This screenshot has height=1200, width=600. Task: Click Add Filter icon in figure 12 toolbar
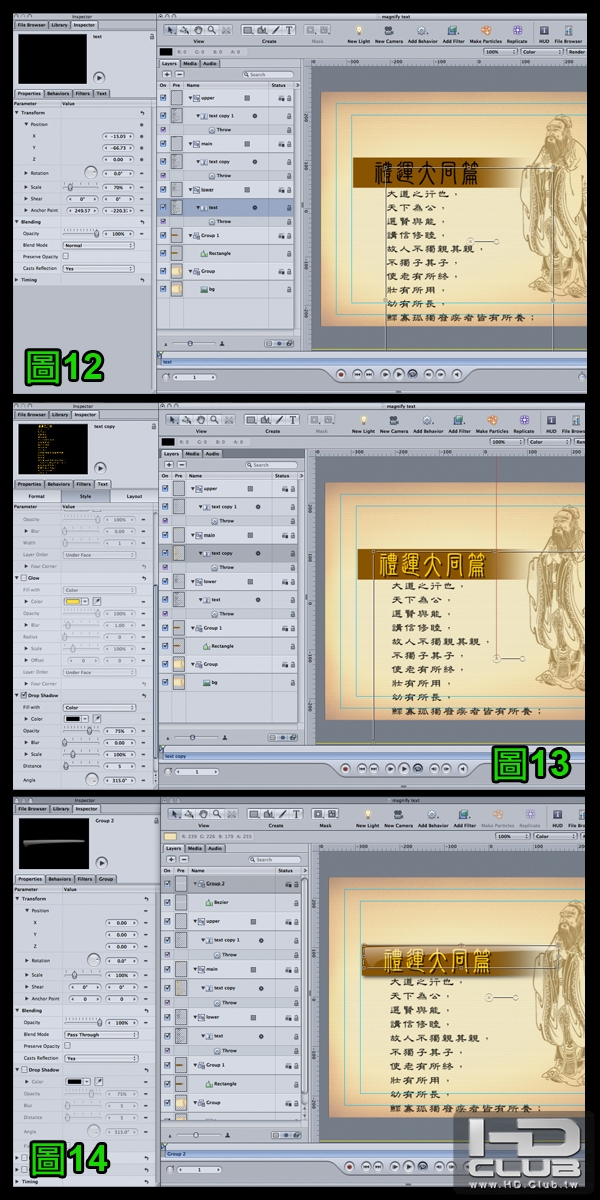[454, 31]
